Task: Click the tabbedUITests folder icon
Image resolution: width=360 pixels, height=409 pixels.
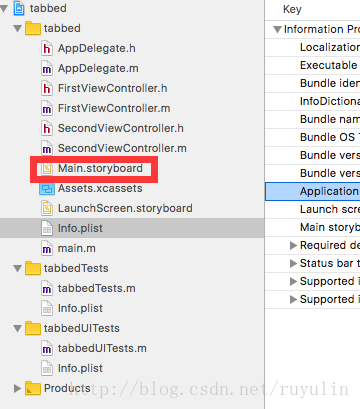Action: coord(33,328)
